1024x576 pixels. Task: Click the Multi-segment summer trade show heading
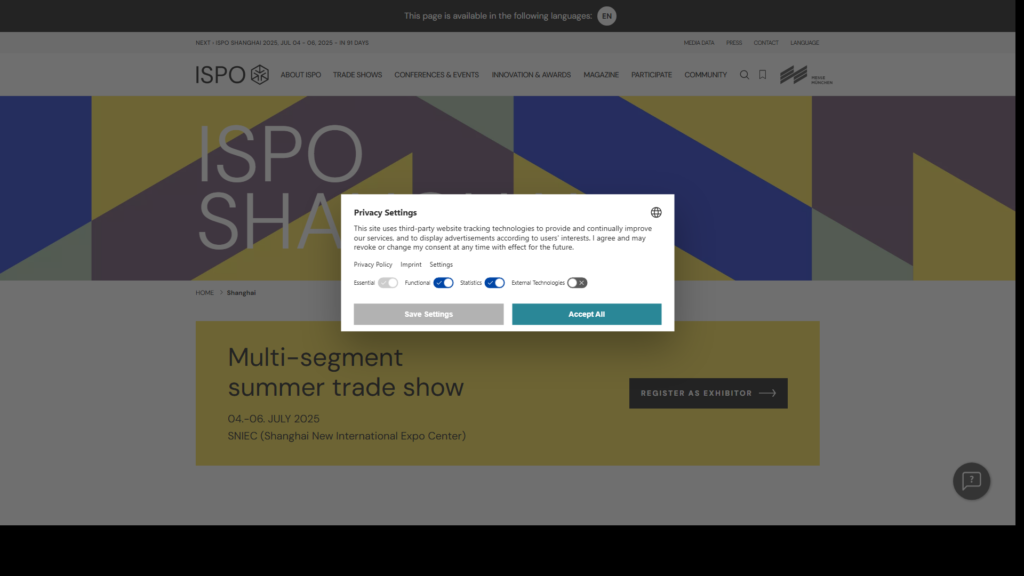345,372
